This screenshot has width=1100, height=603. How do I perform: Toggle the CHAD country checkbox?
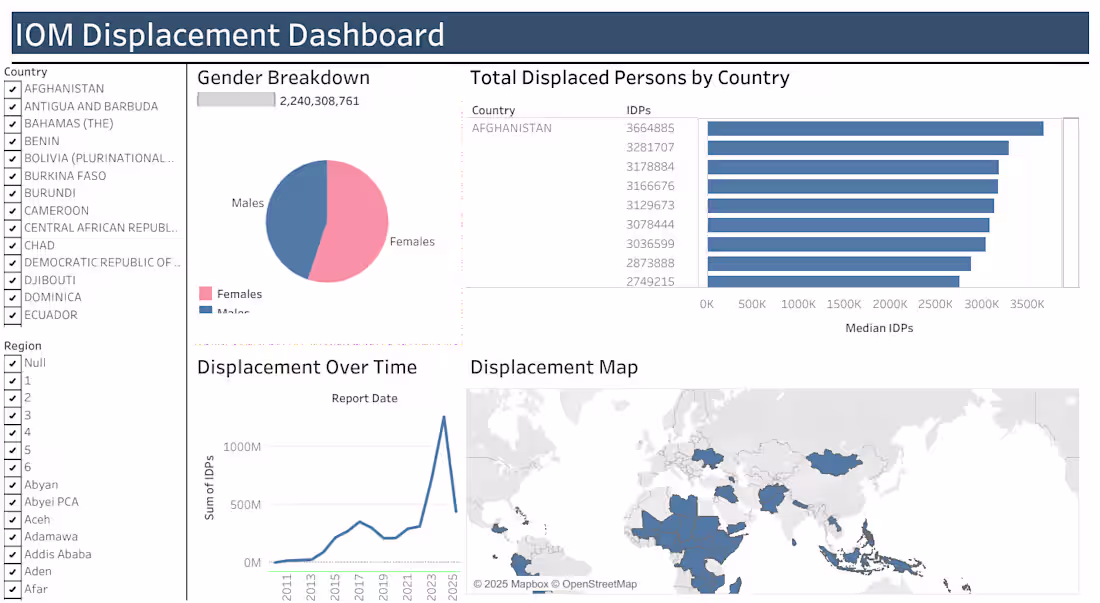(x=11, y=245)
